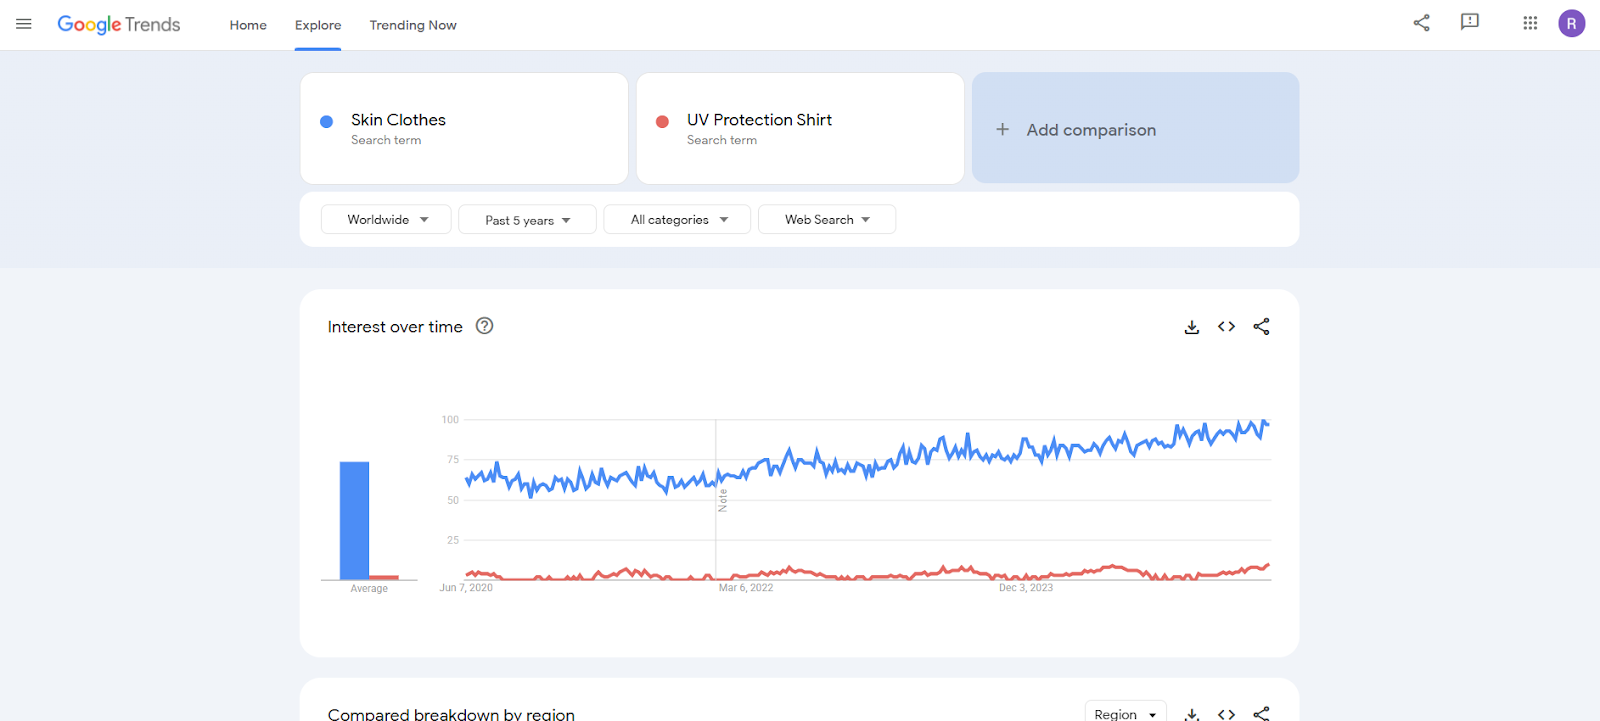Edit the UV Protection Shirt search term
Screen dimensions: 1600x721
(x=800, y=128)
